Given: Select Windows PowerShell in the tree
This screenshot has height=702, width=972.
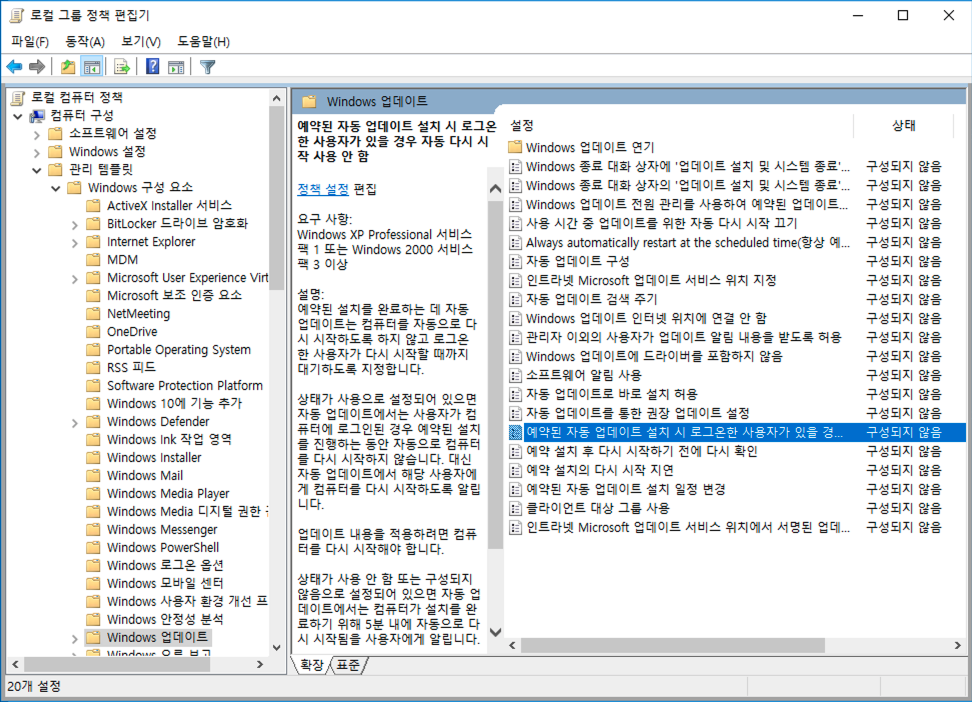Looking at the screenshot, I should pos(163,547).
